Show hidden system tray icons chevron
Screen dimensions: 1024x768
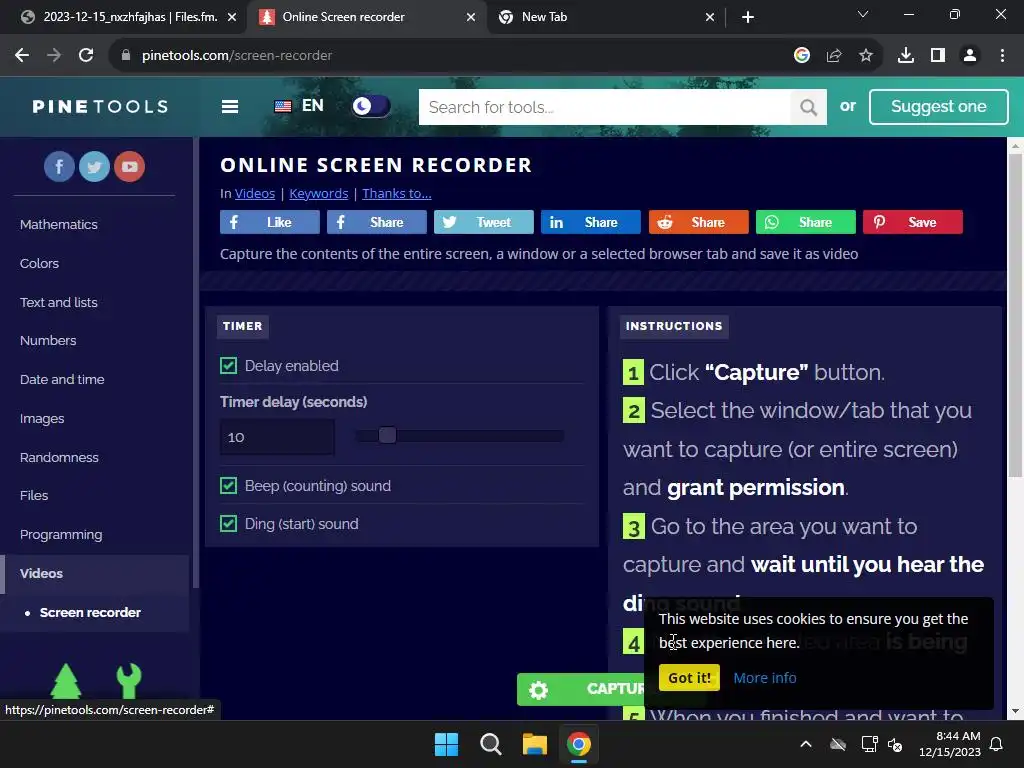coord(806,744)
